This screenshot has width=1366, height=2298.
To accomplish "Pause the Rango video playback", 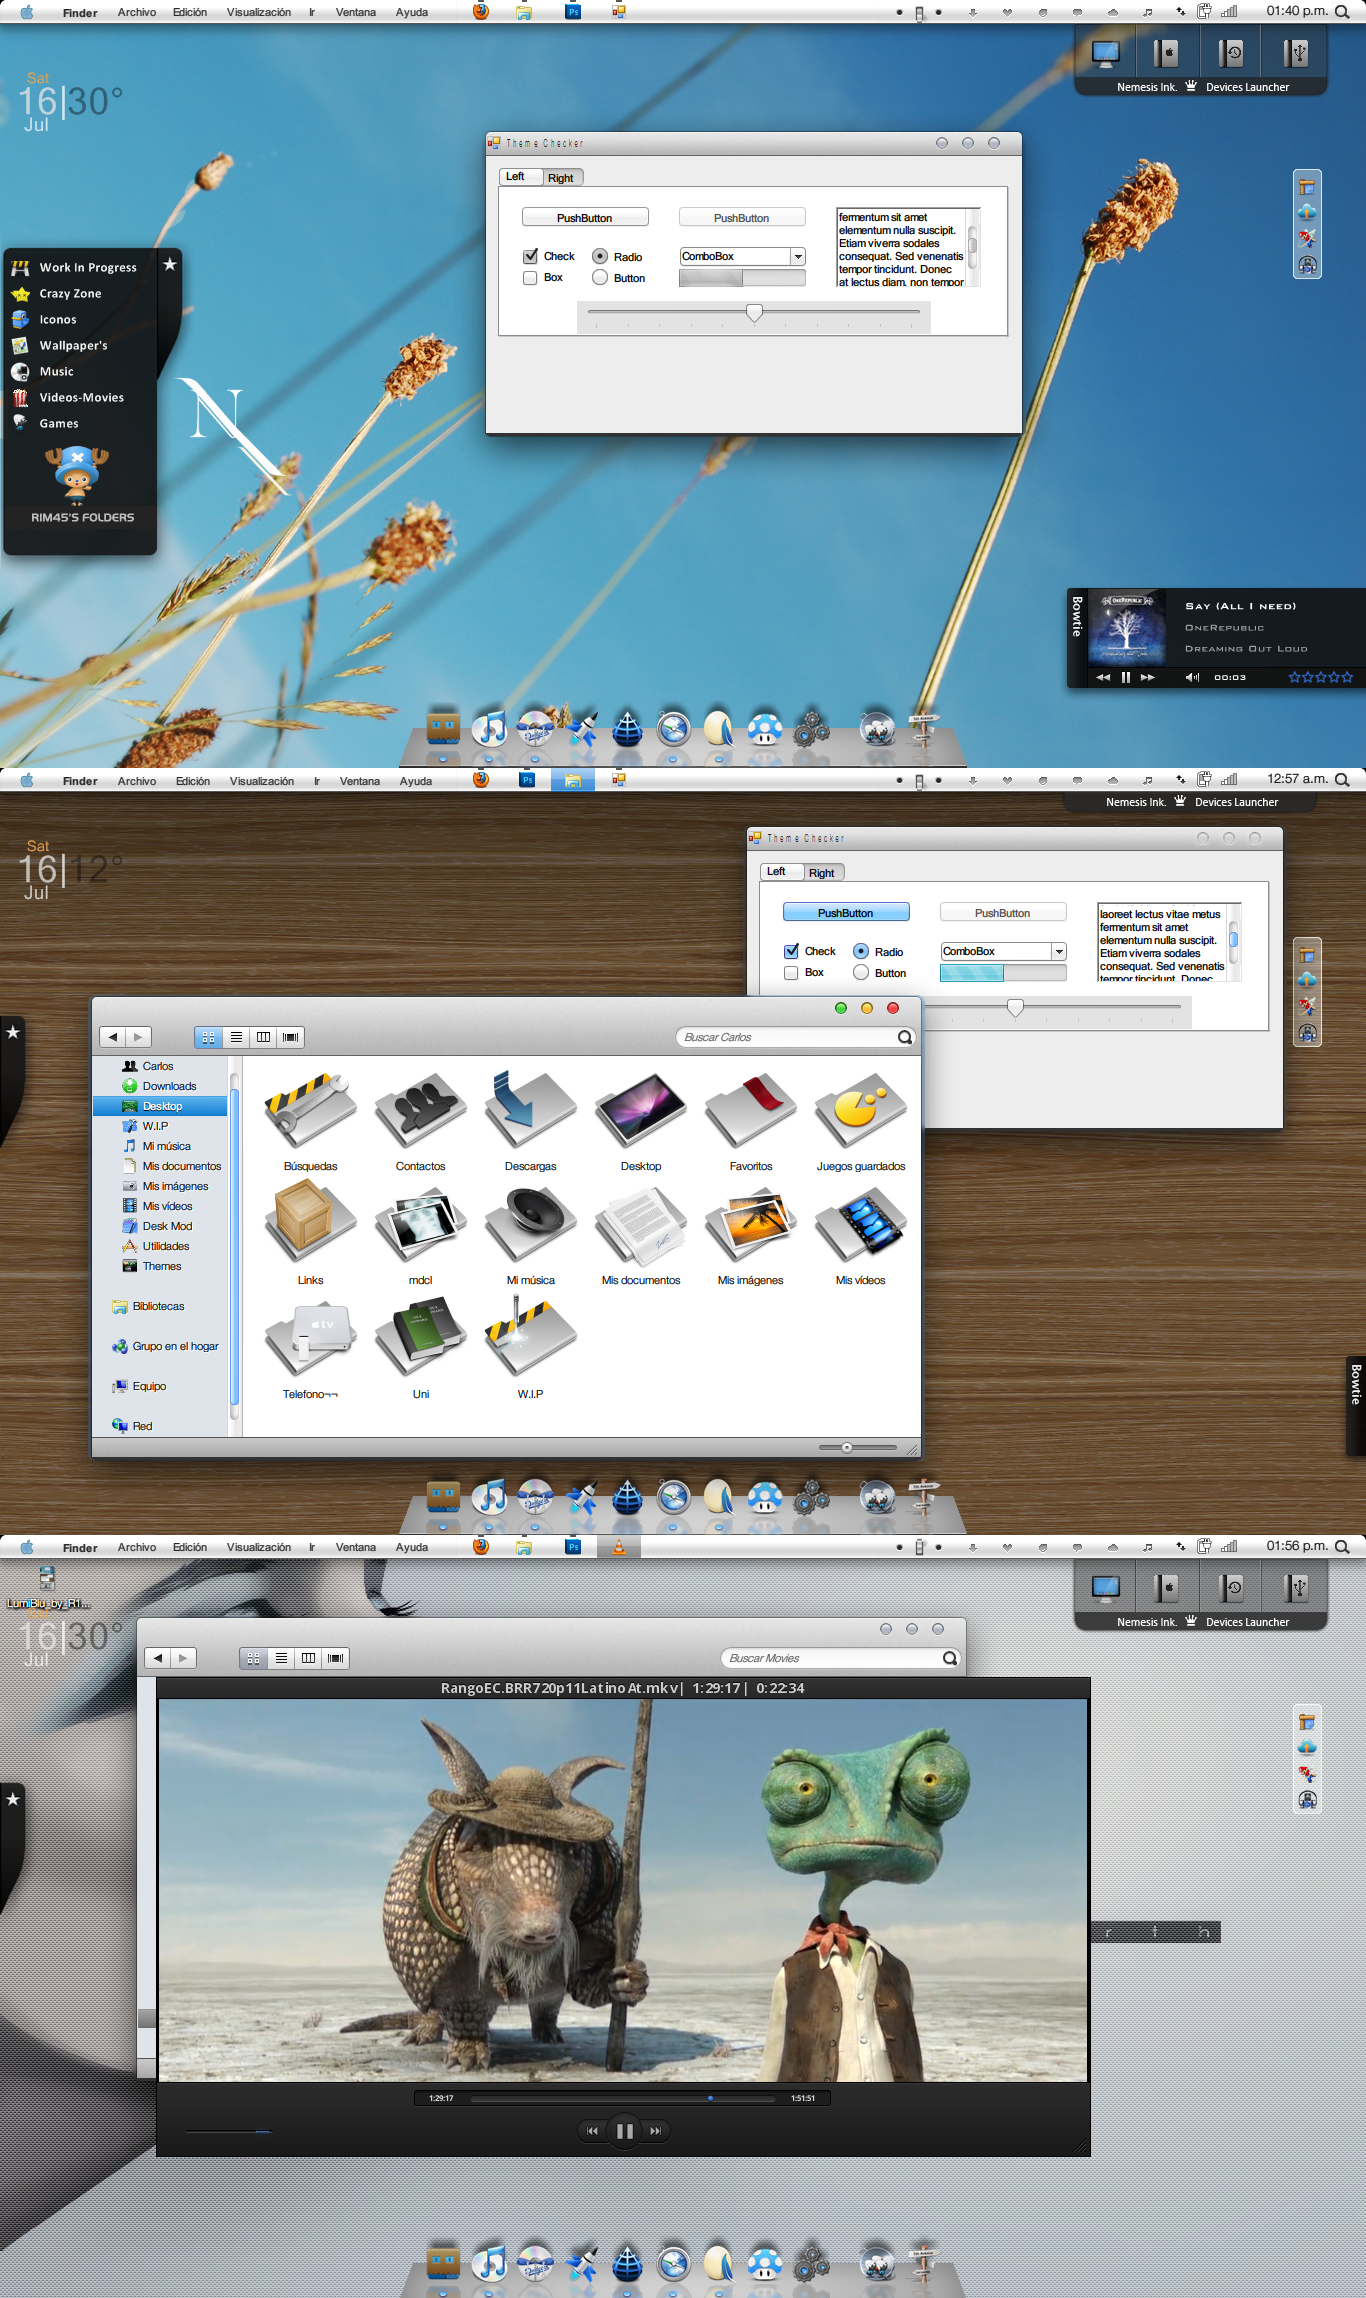I will (625, 2131).
